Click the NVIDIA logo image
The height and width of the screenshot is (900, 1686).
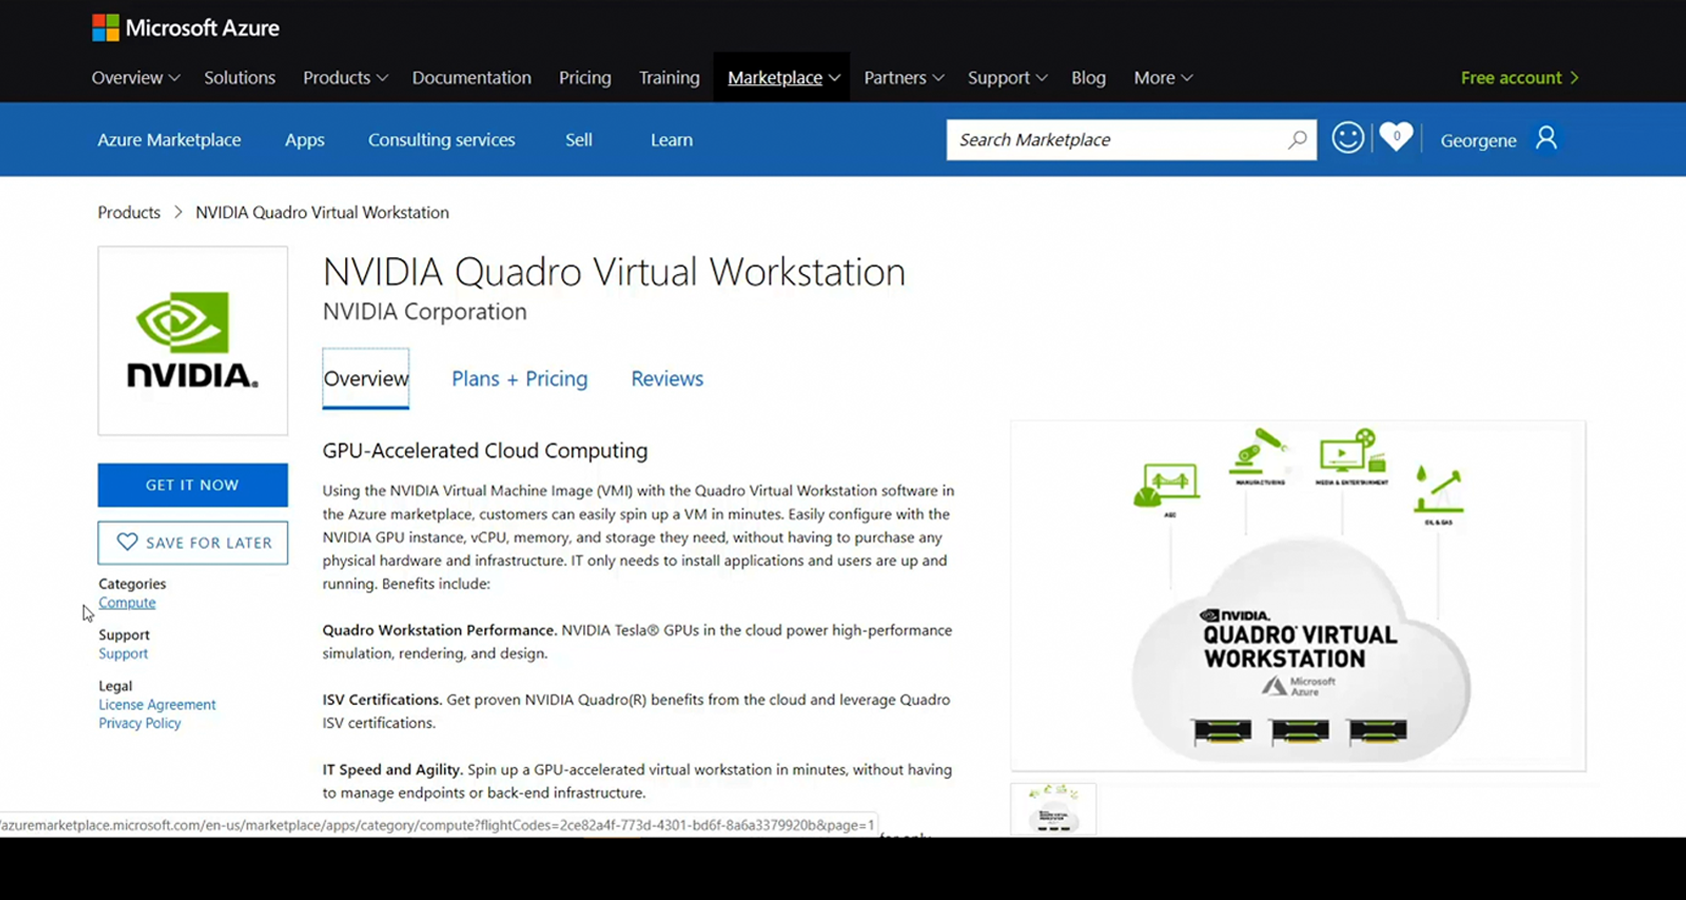click(193, 341)
